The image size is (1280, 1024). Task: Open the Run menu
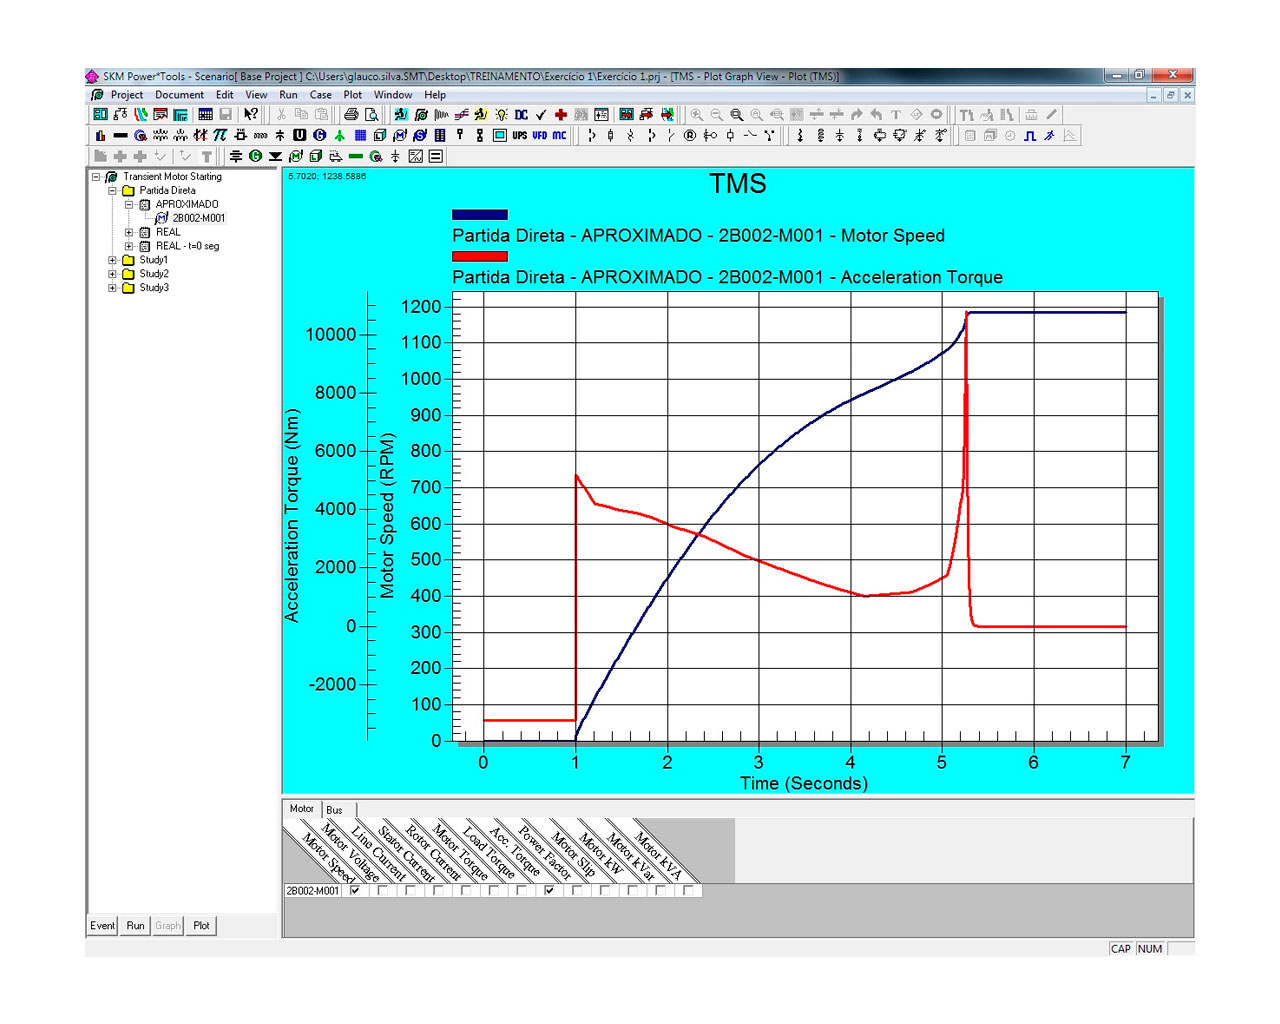coord(288,95)
